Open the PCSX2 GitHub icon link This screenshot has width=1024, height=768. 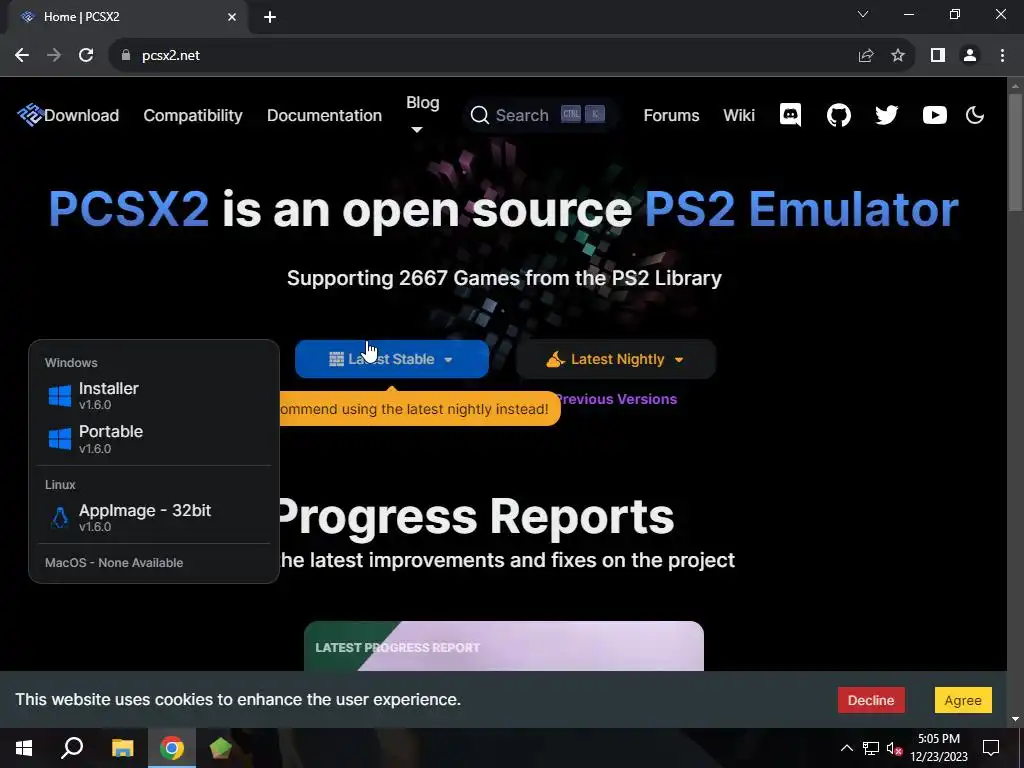[839, 115]
